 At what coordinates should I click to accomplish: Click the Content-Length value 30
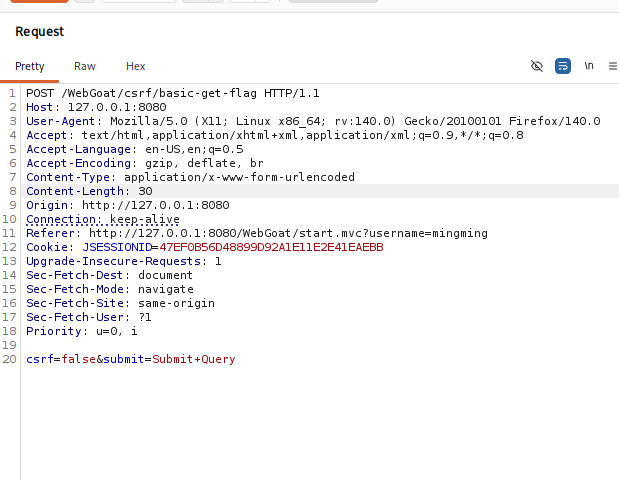tap(145, 191)
